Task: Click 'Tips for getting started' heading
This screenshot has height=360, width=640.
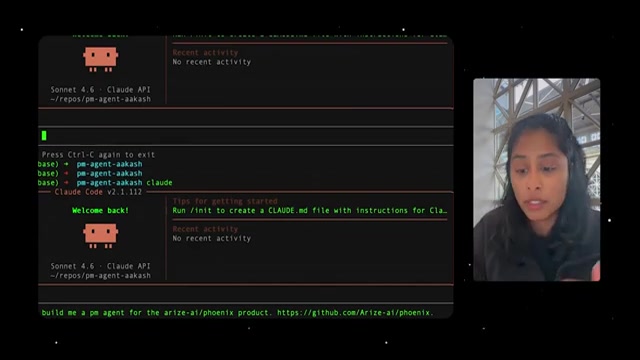Action: tap(225, 201)
